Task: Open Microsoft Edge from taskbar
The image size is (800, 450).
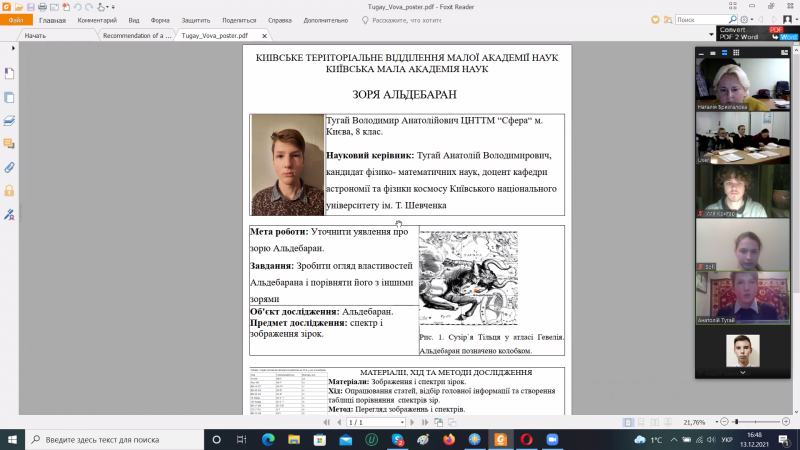Action: tap(268, 439)
